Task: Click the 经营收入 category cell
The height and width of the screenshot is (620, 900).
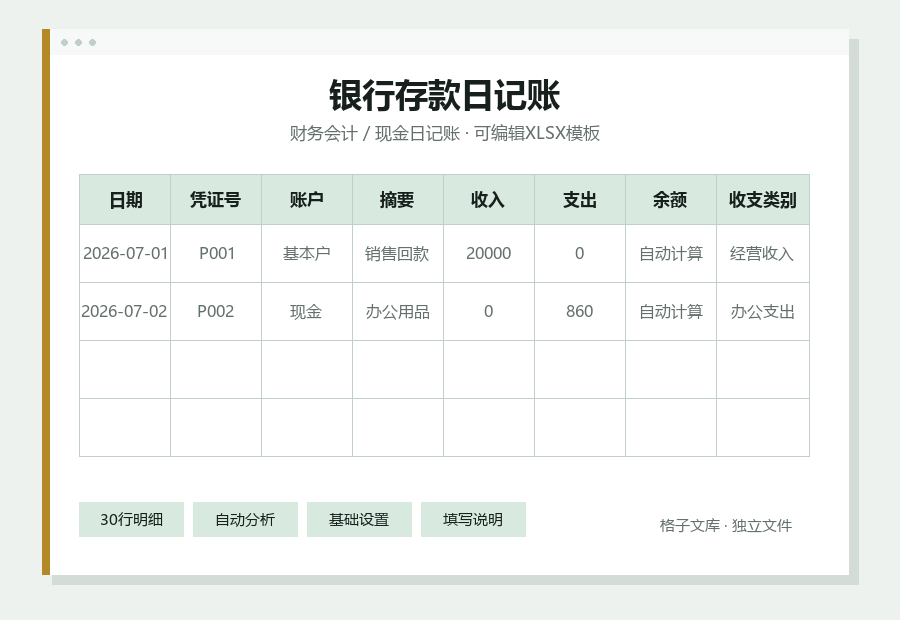Action: click(763, 254)
